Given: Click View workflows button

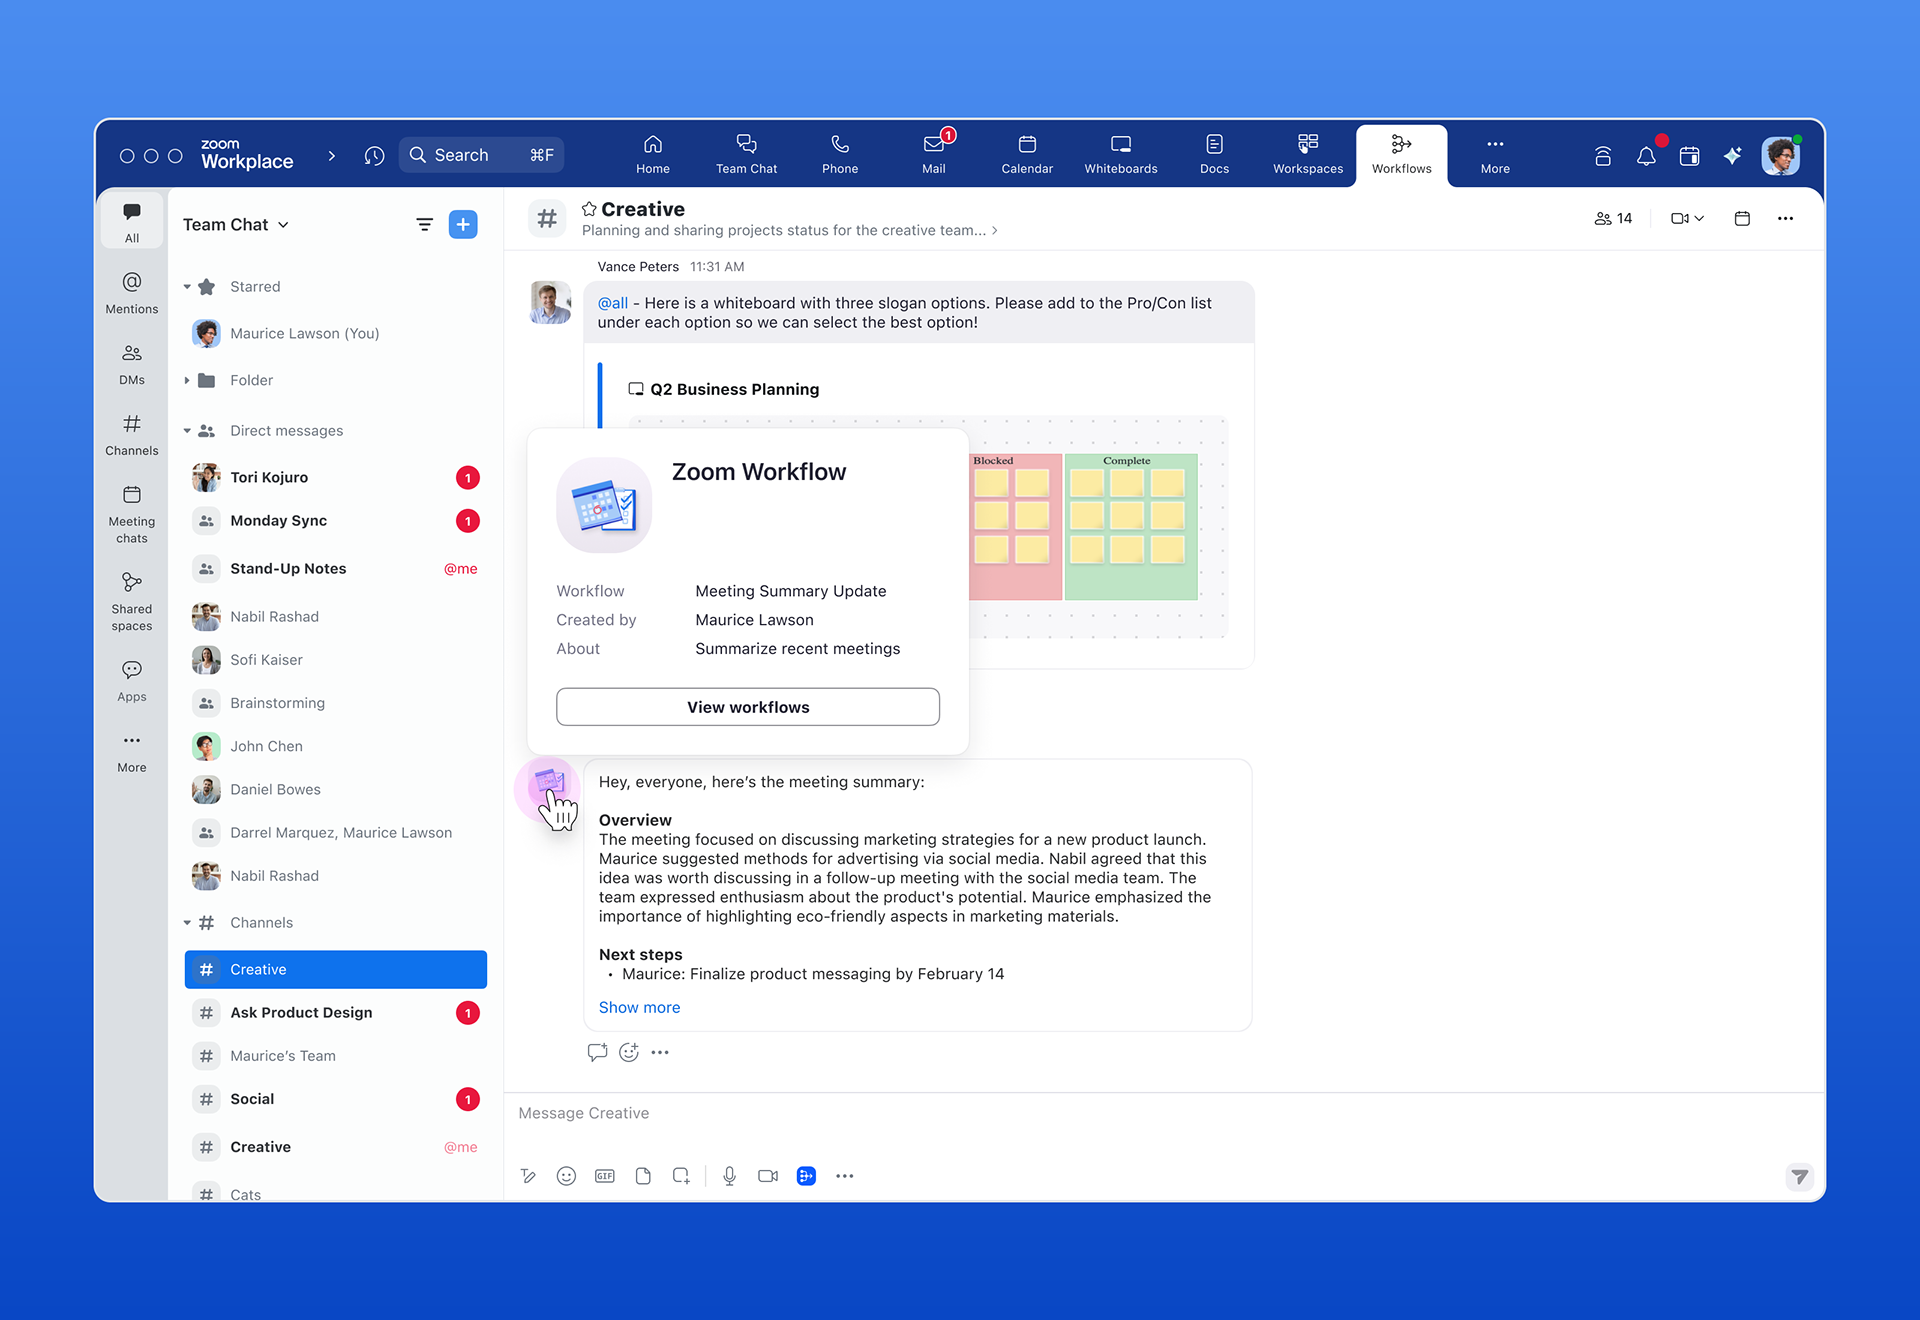Looking at the screenshot, I should [748, 707].
